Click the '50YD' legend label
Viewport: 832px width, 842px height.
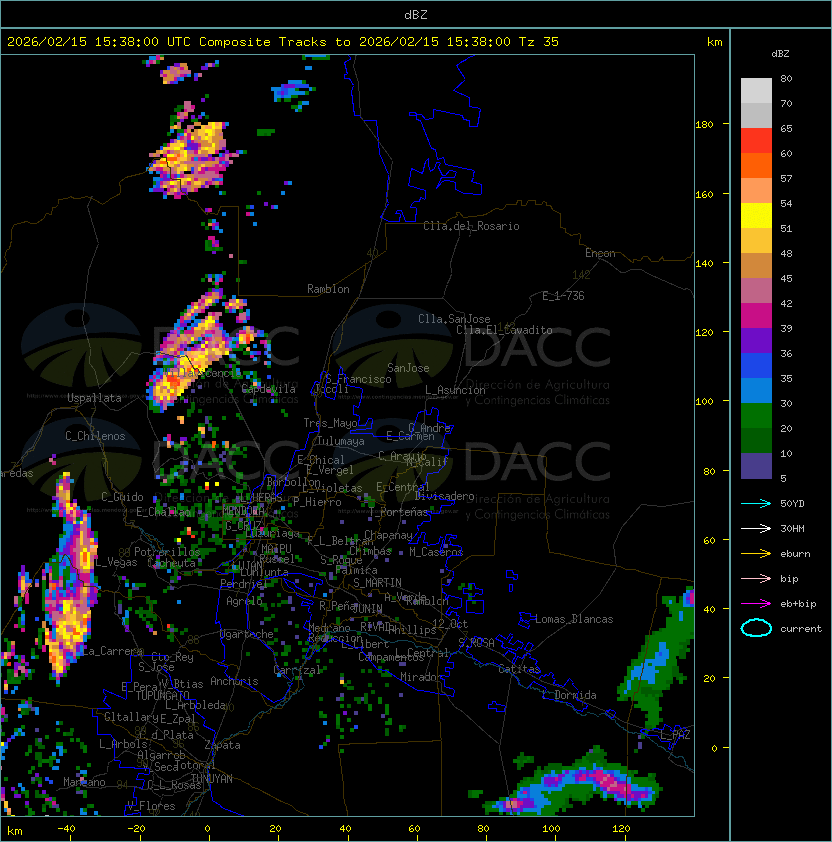click(792, 503)
